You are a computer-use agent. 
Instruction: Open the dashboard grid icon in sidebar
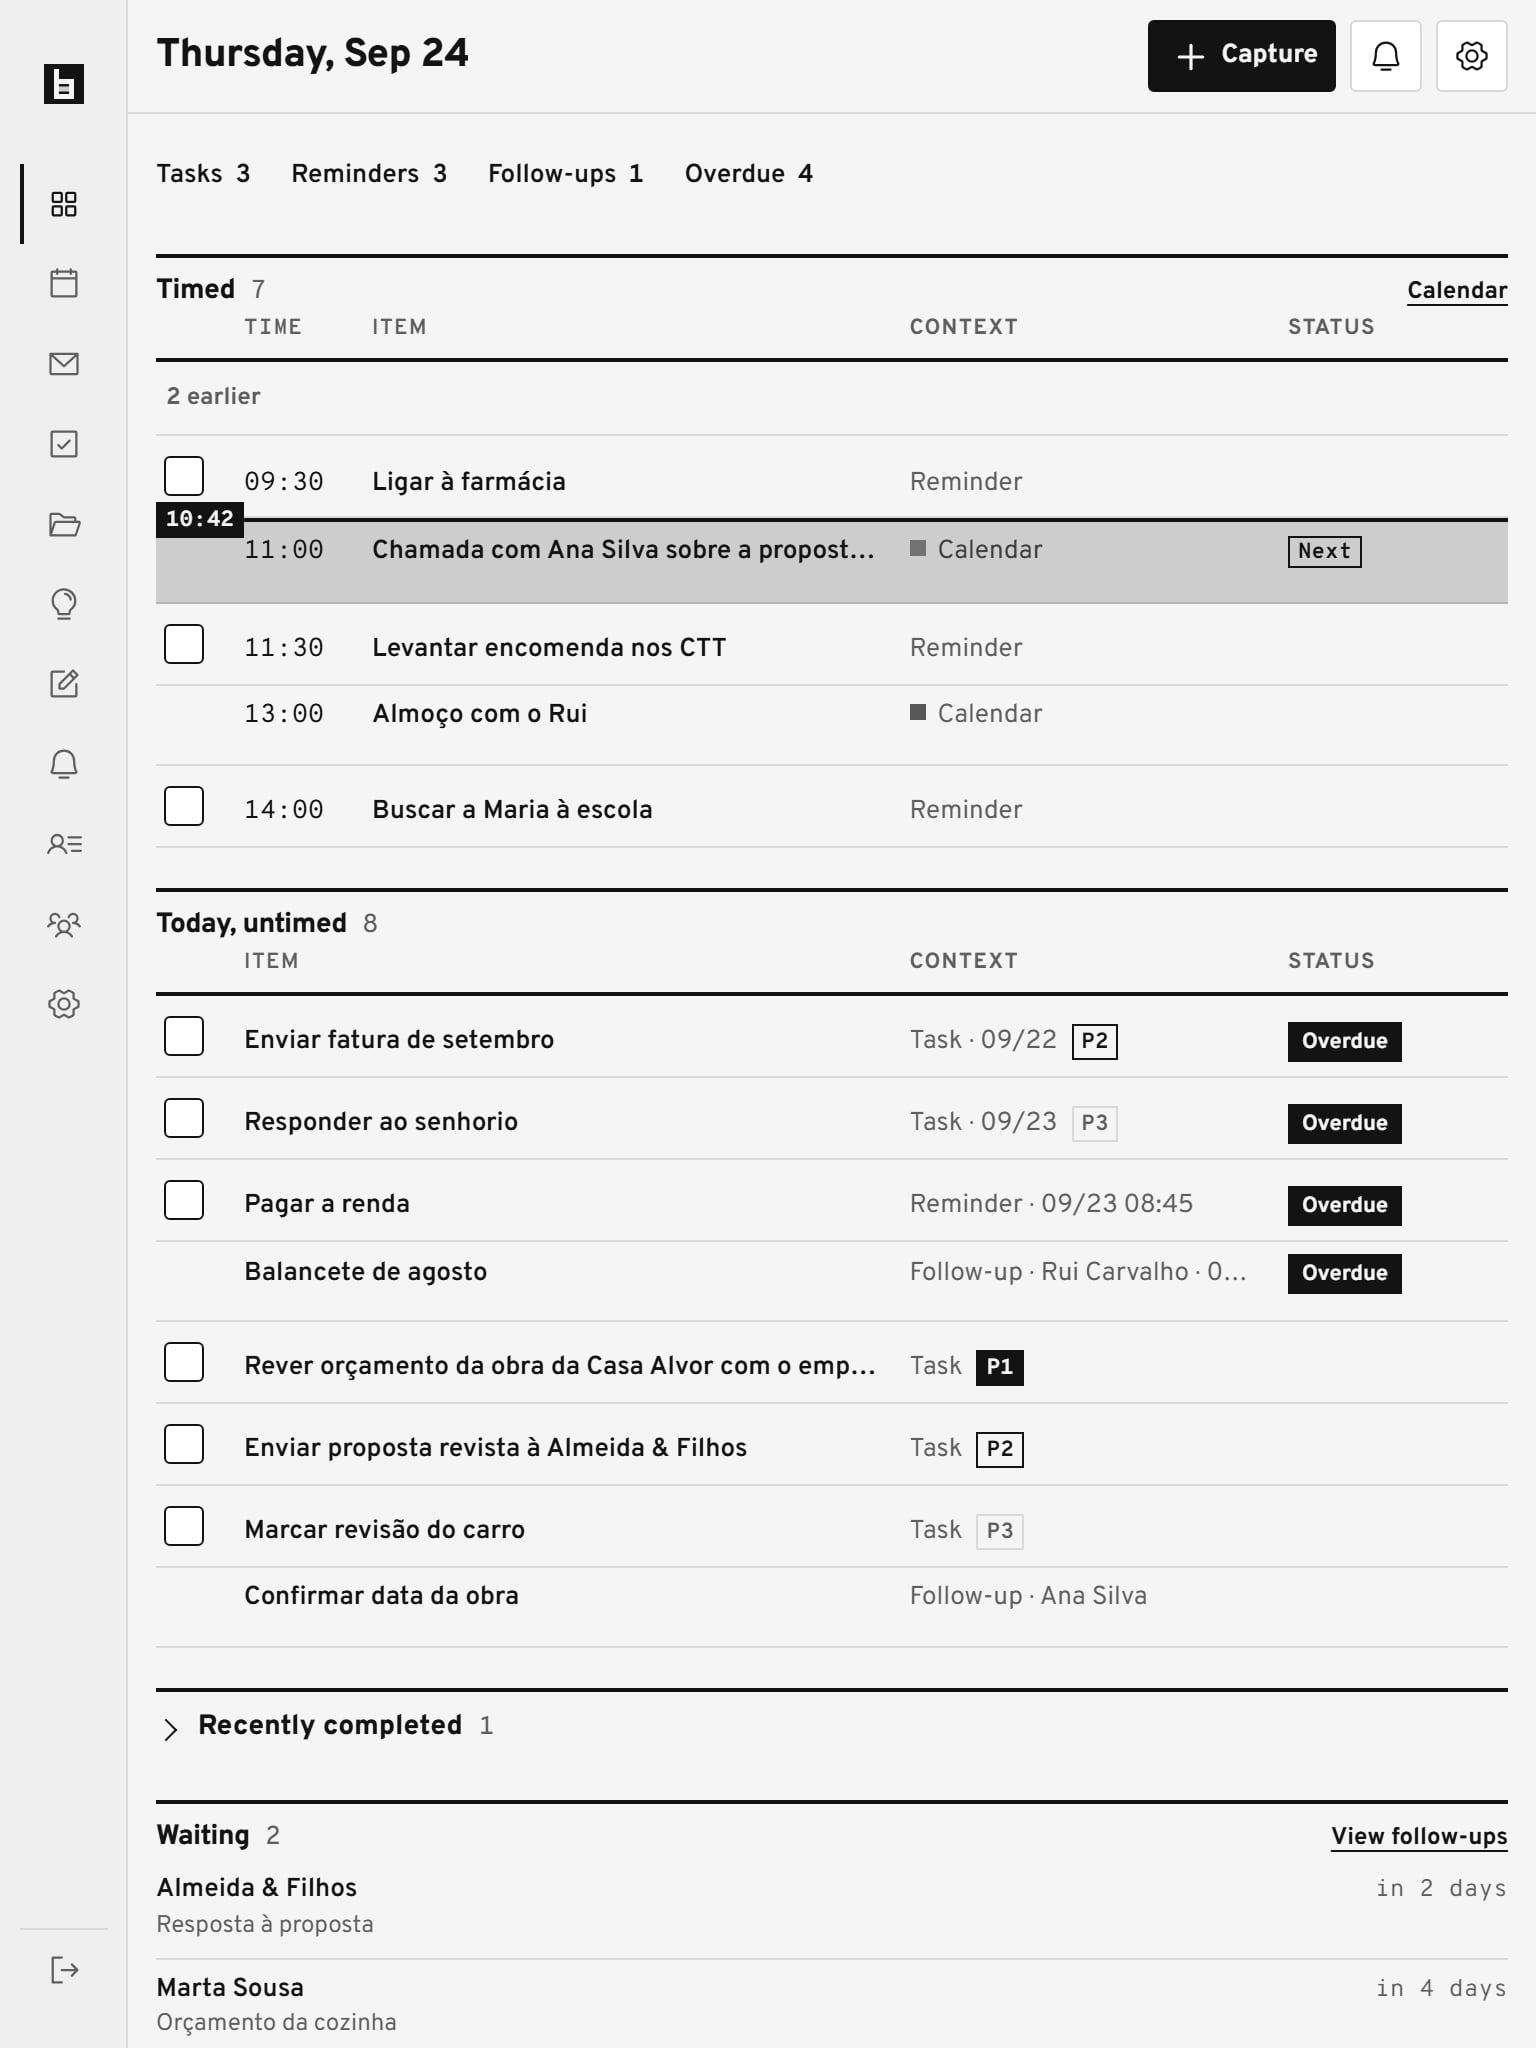[x=64, y=204]
